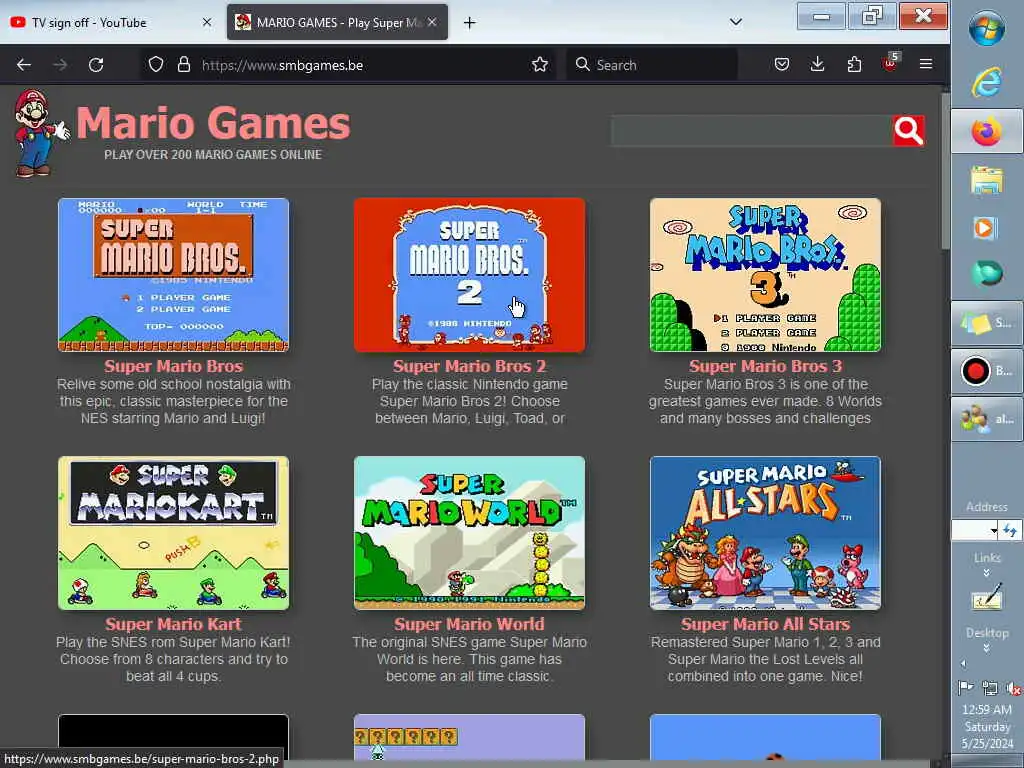Open the uBlock Origin extension icon

[x=891, y=63]
